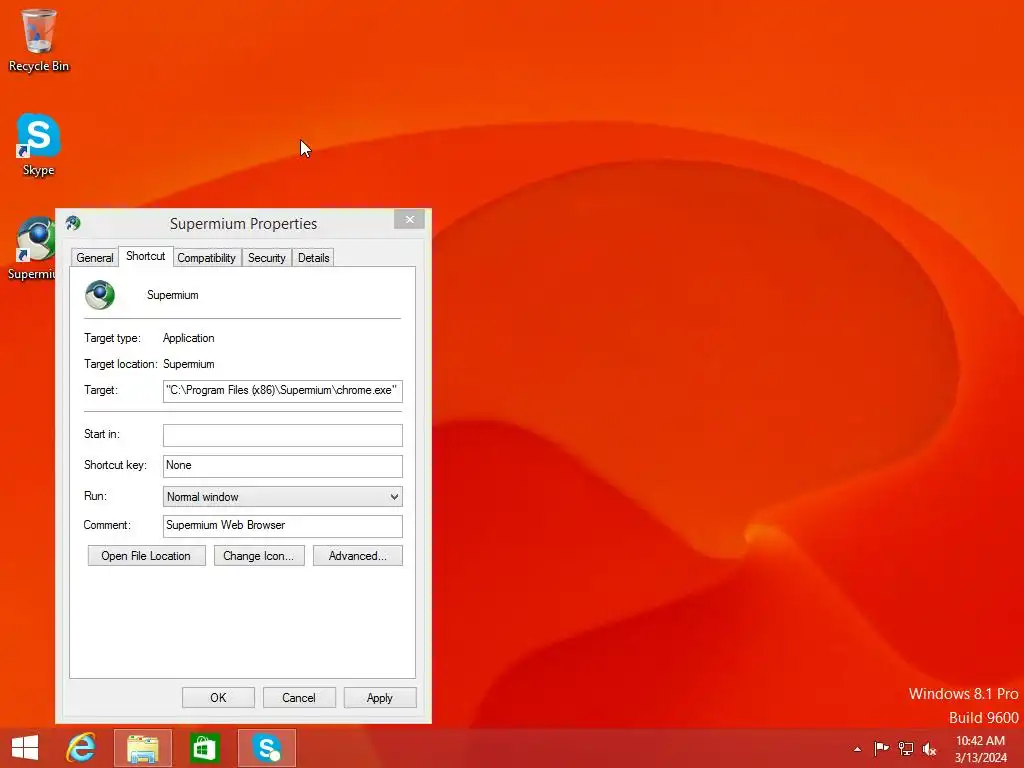Open Windows Store from taskbar

tap(204, 748)
